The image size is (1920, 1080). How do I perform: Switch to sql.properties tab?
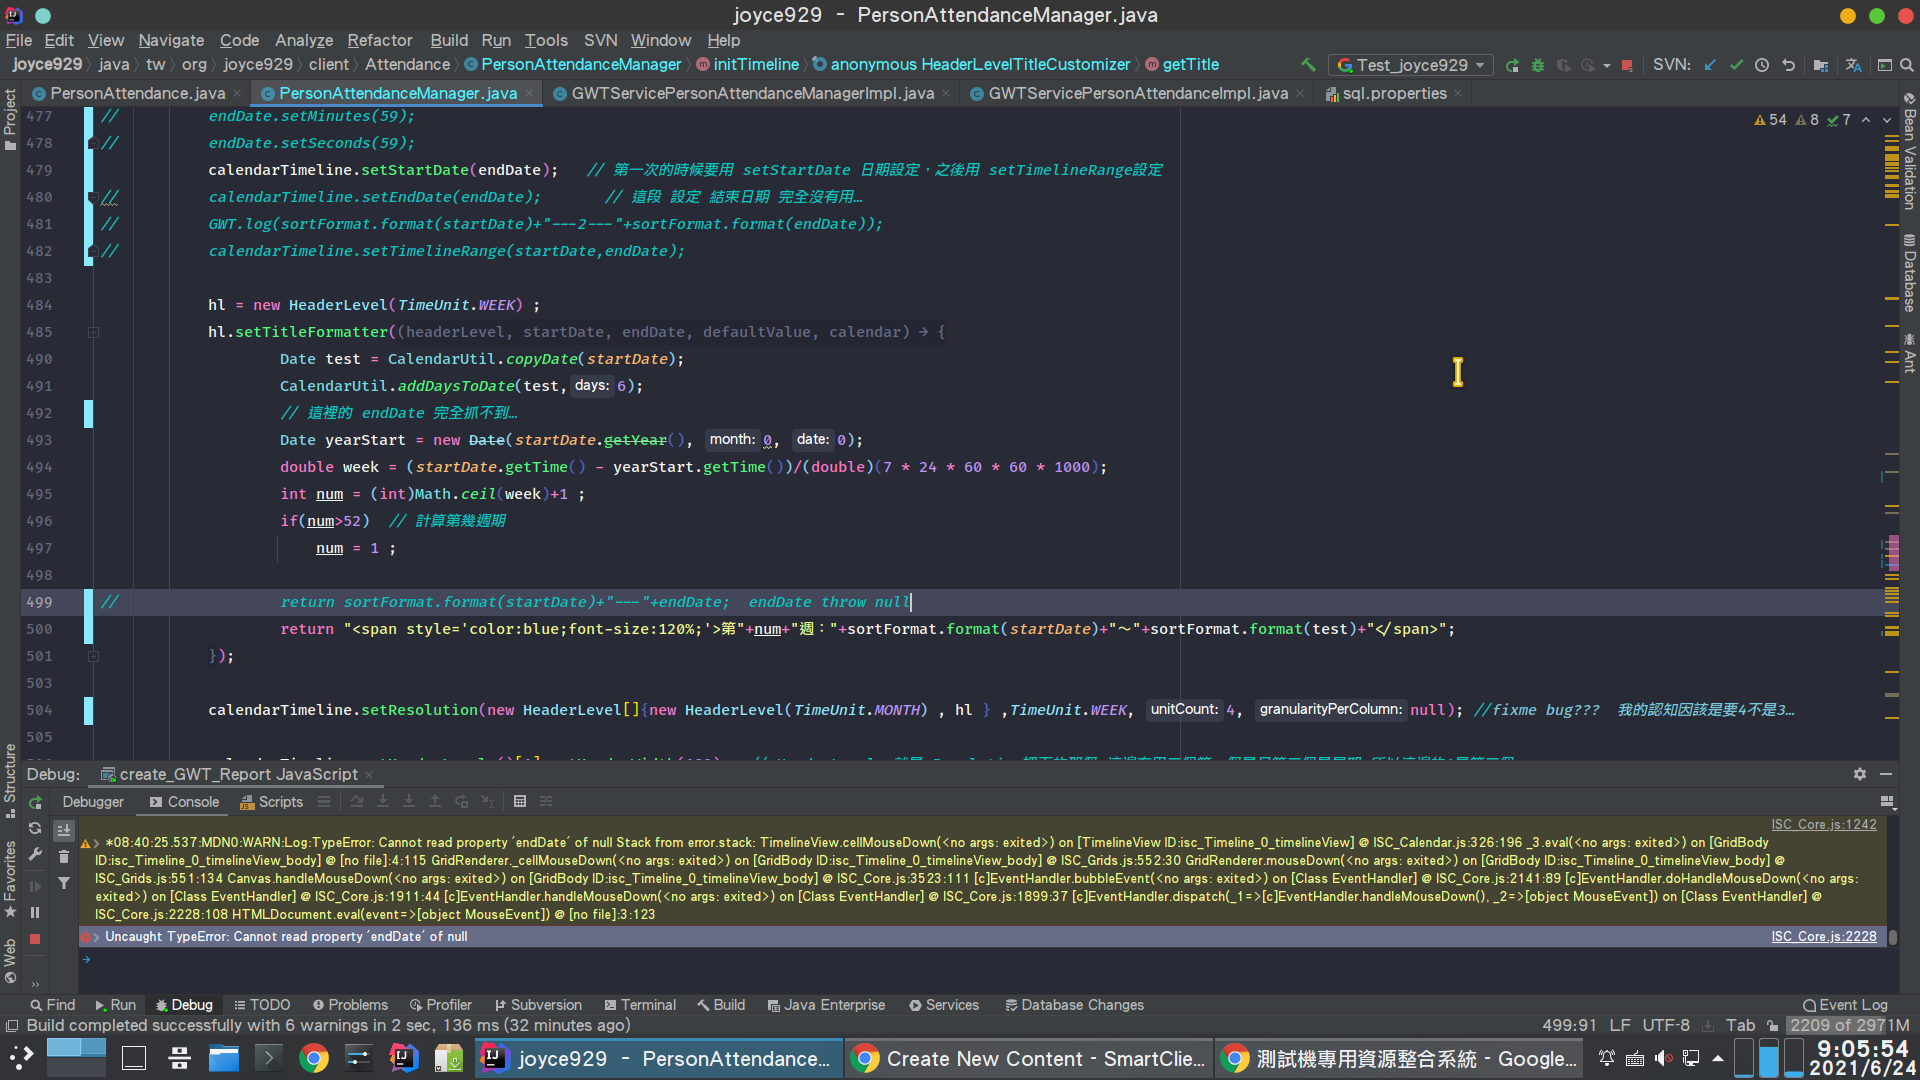[x=1394, y=93]
